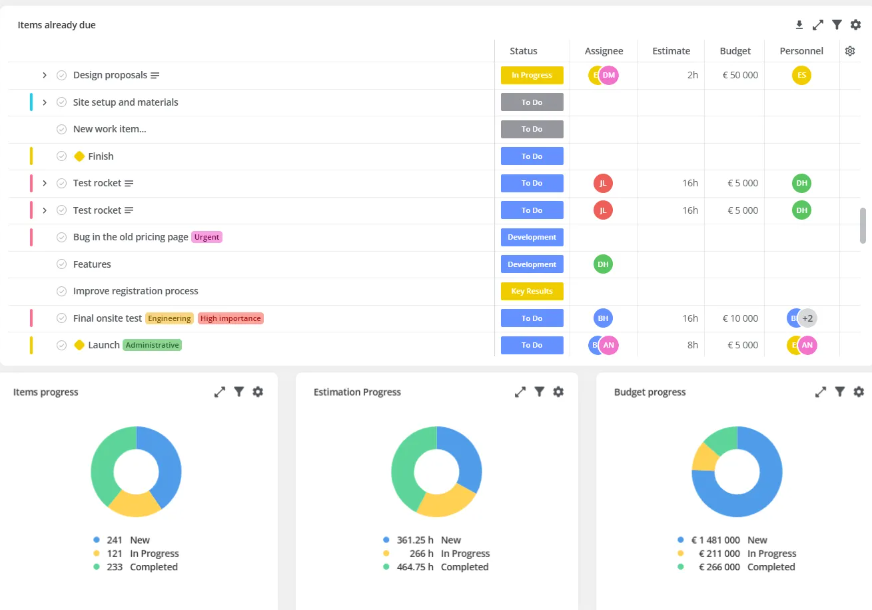
Task: Open filter for Items already due
Action: 836,24
